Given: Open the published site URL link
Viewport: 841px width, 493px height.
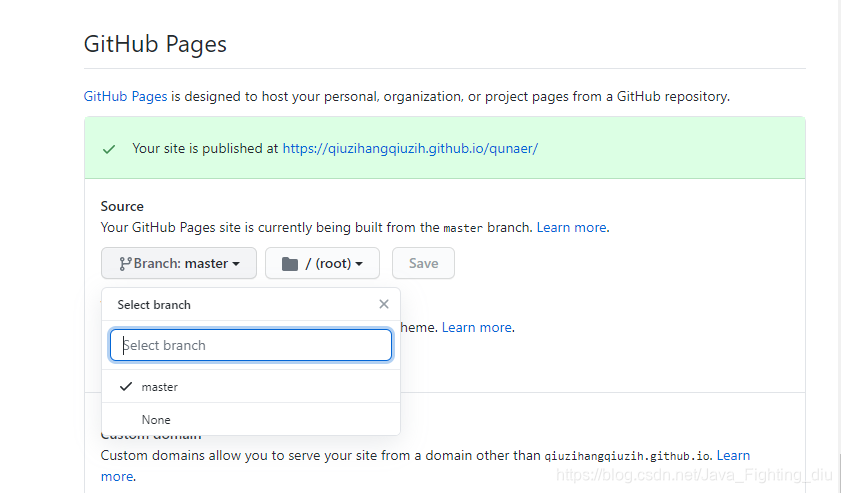Looking at the screenshot, I should [x=410, y=149].
